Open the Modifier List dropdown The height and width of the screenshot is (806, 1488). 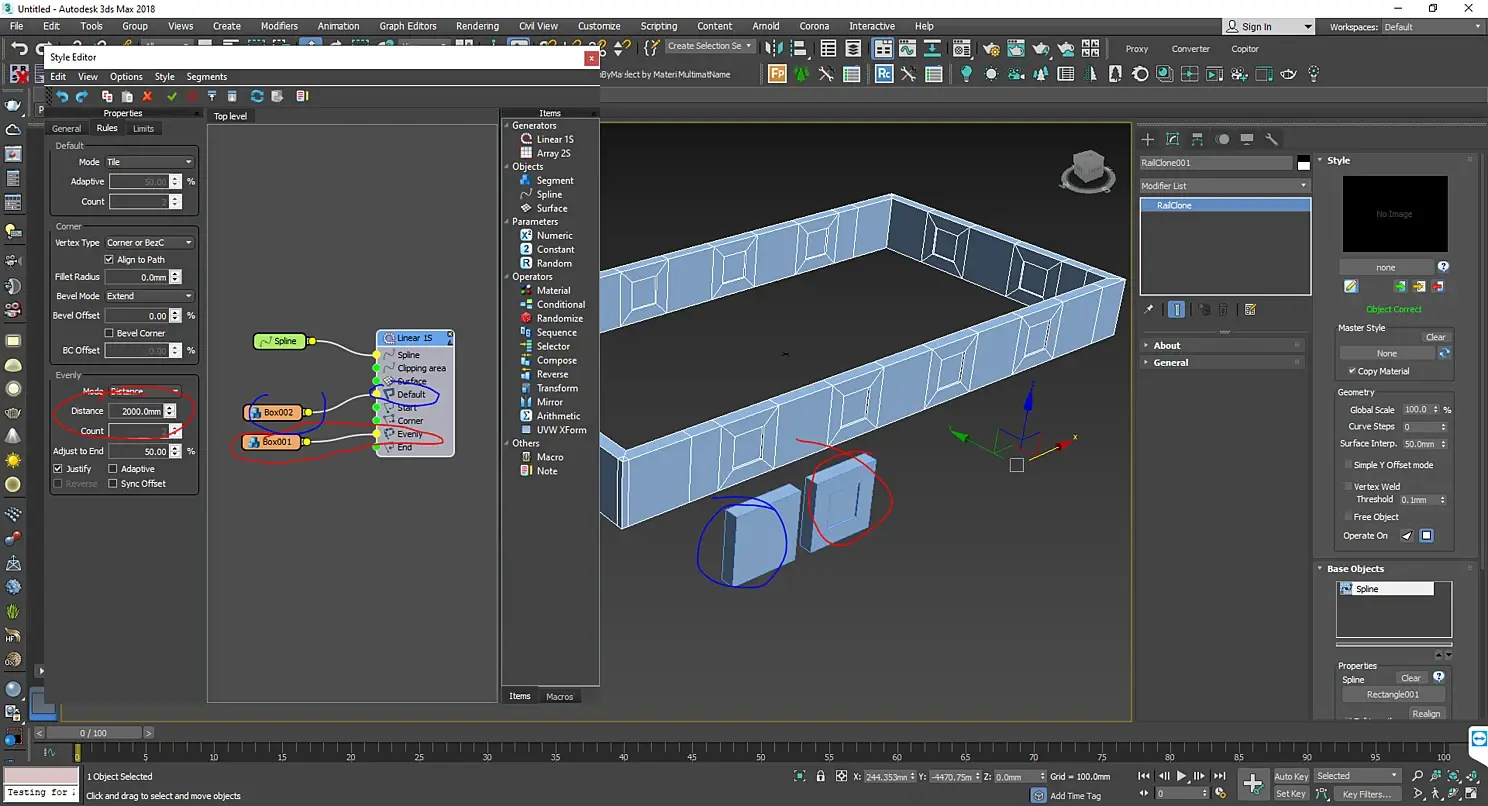point(1224,186)
